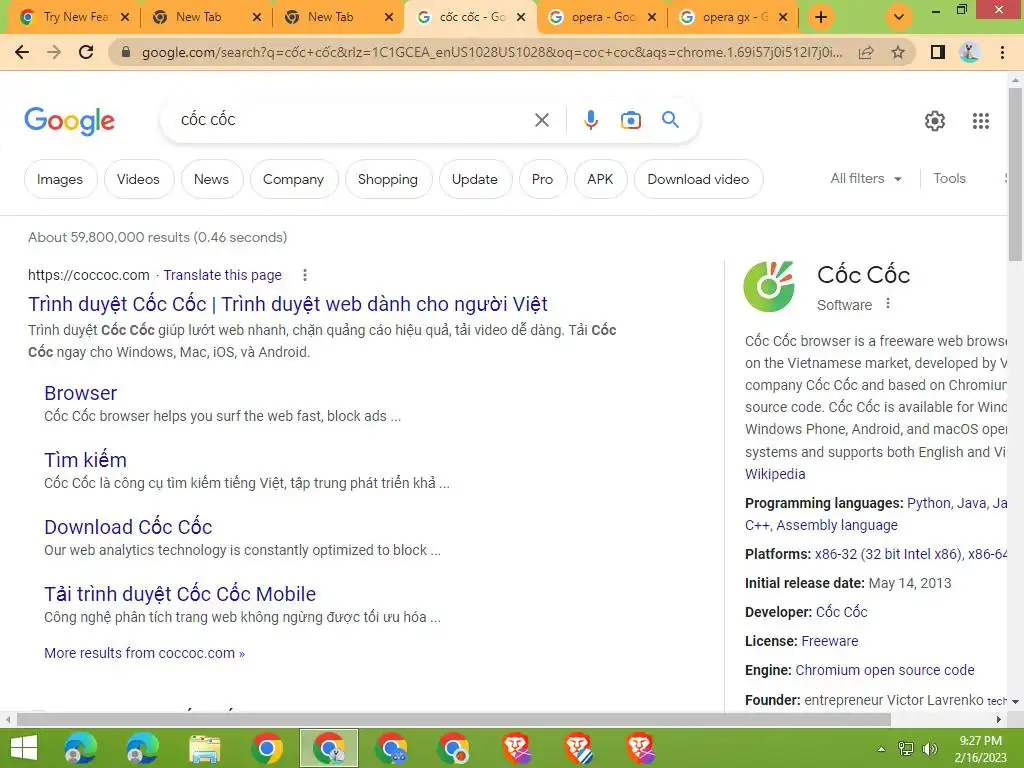Select the Update filter chip
1024x768 pixels.
(475, 179)
